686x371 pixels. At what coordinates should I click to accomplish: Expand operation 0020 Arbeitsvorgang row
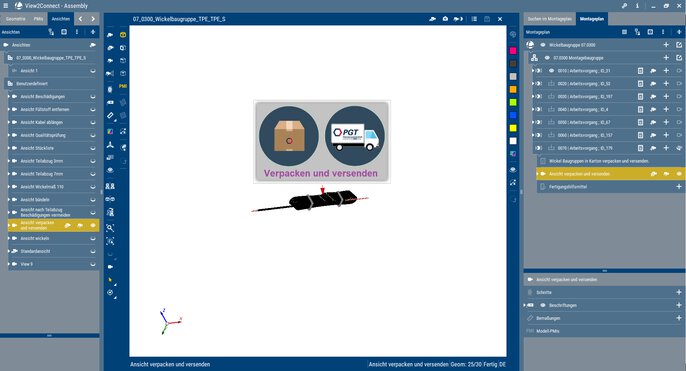point(533,84)
